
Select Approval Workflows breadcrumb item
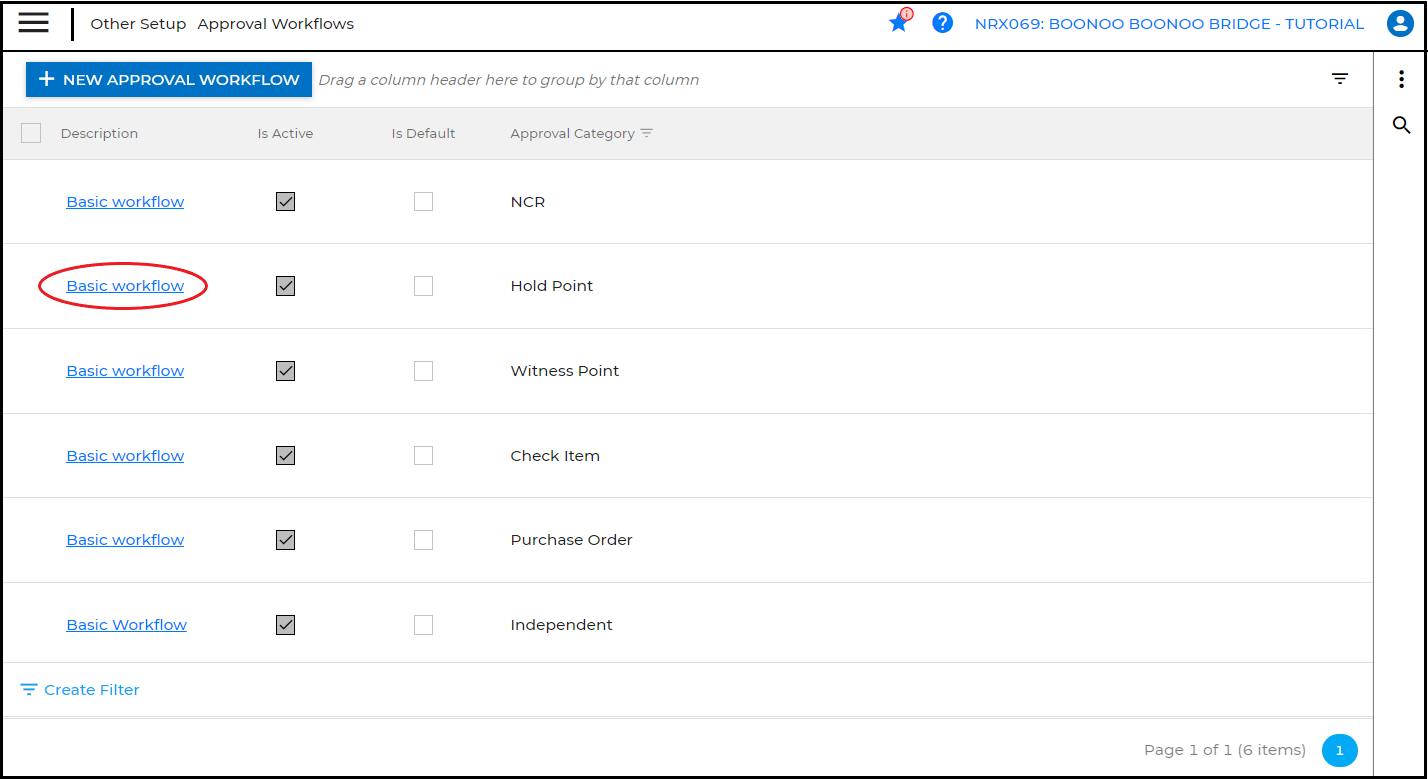point(275,24)
